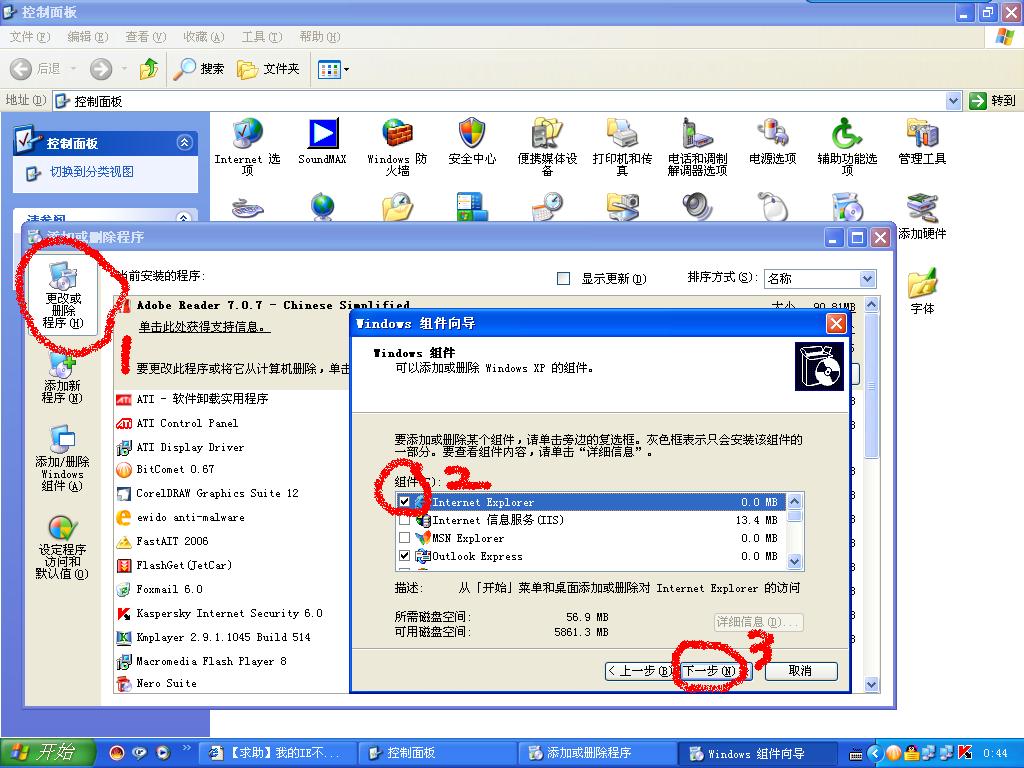This screenshot has height=768, width=1024.
Task: Click the 取消 button in wizard
Action: pos(801,671)
